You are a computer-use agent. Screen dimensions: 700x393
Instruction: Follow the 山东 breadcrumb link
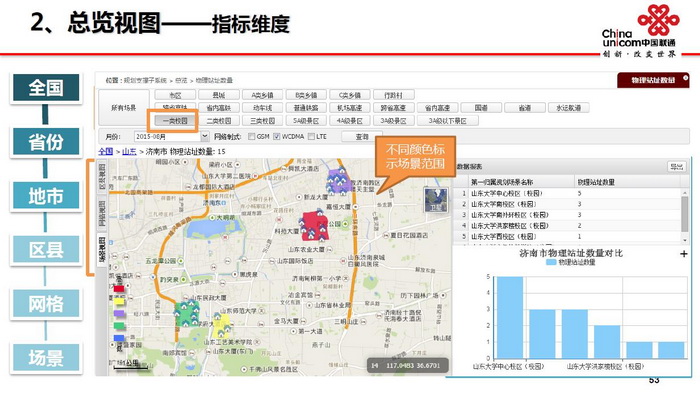point(129,151)
